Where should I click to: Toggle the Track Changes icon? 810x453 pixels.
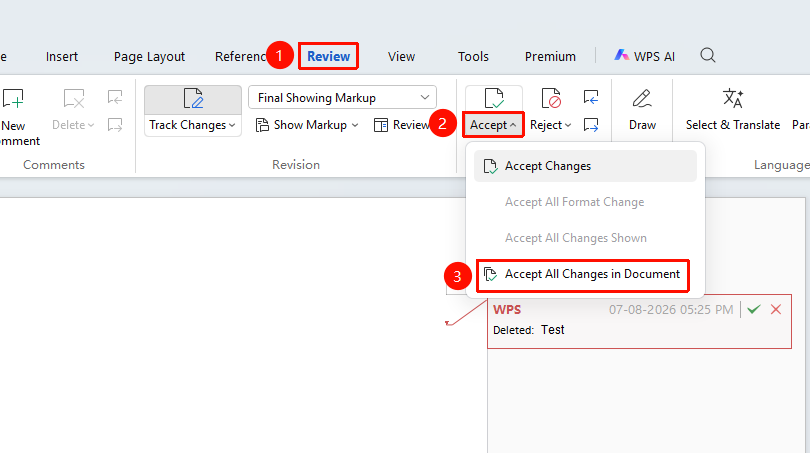point(193,98)
